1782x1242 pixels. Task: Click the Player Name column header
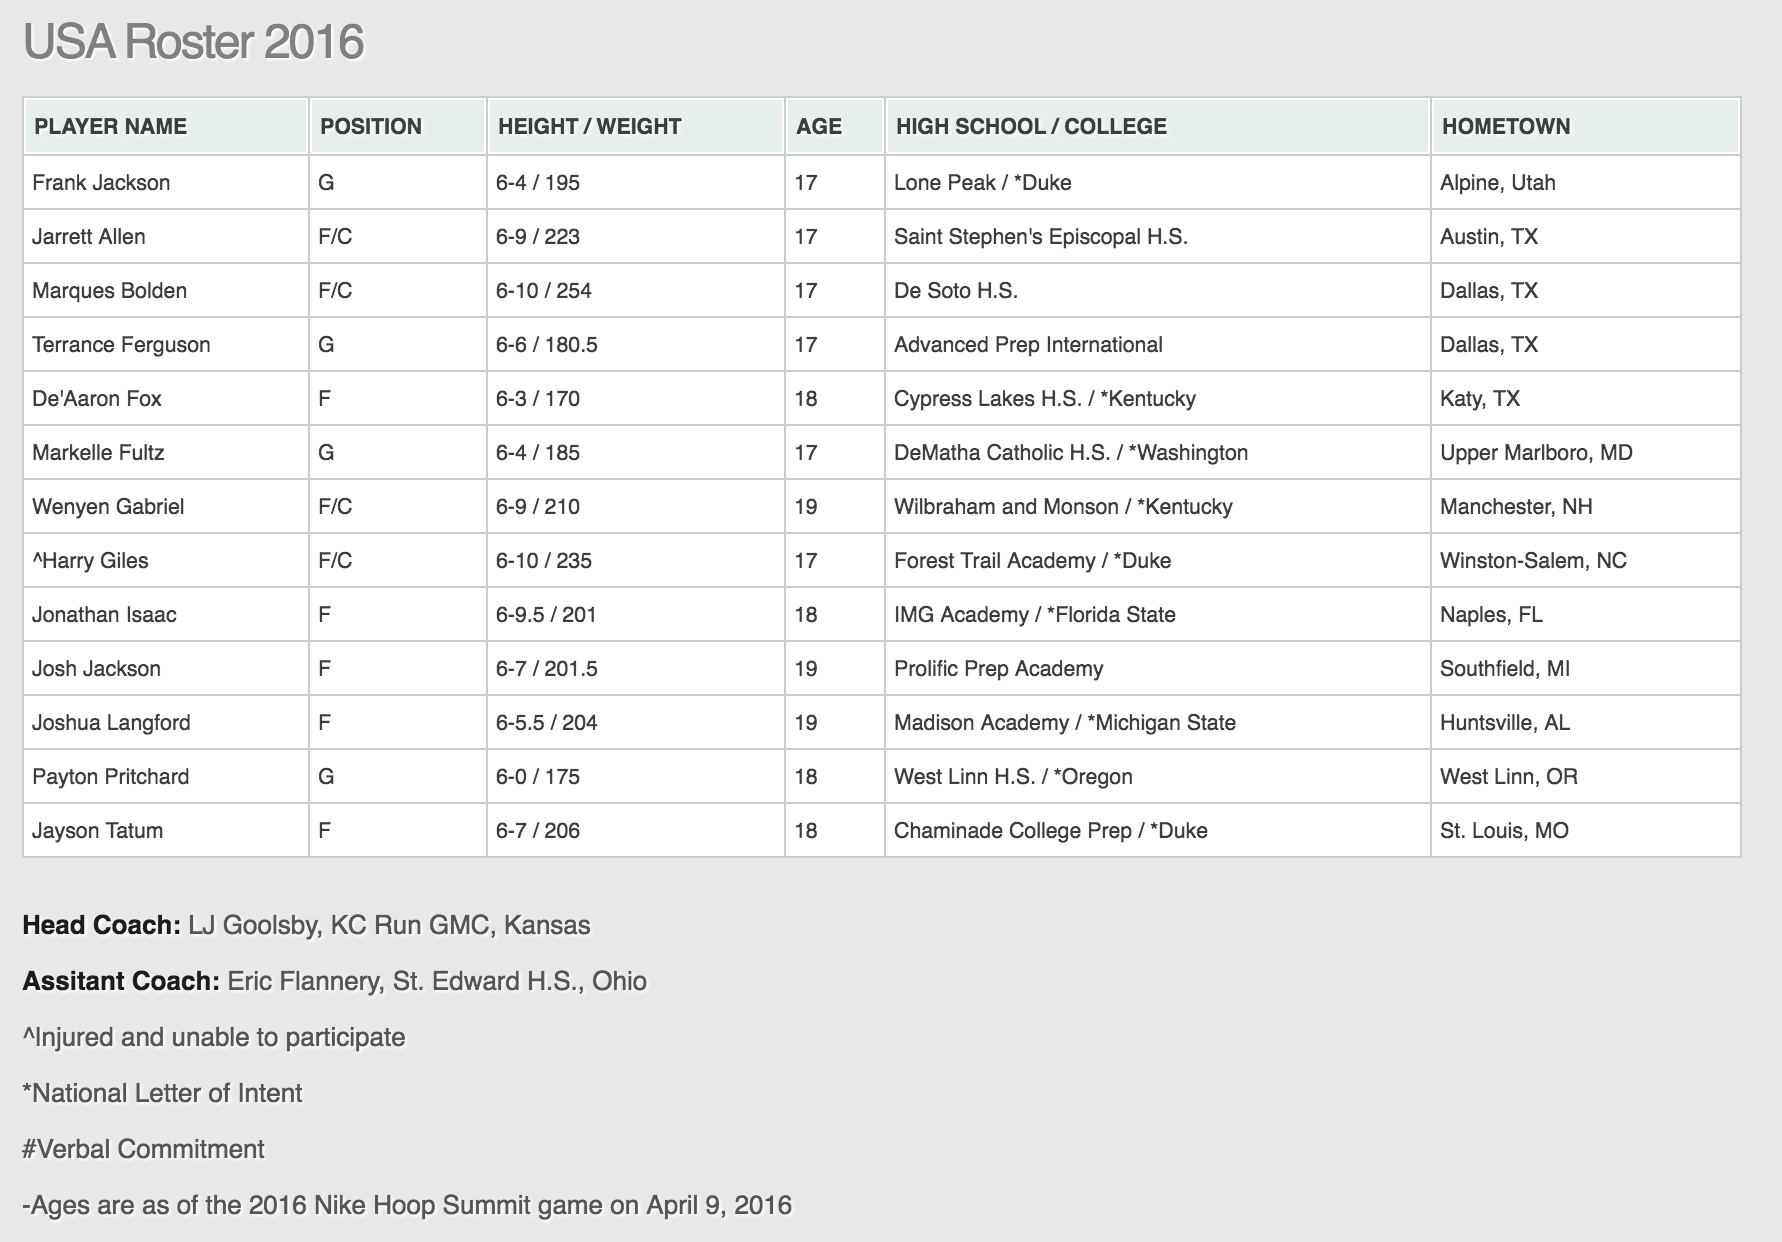111,126
